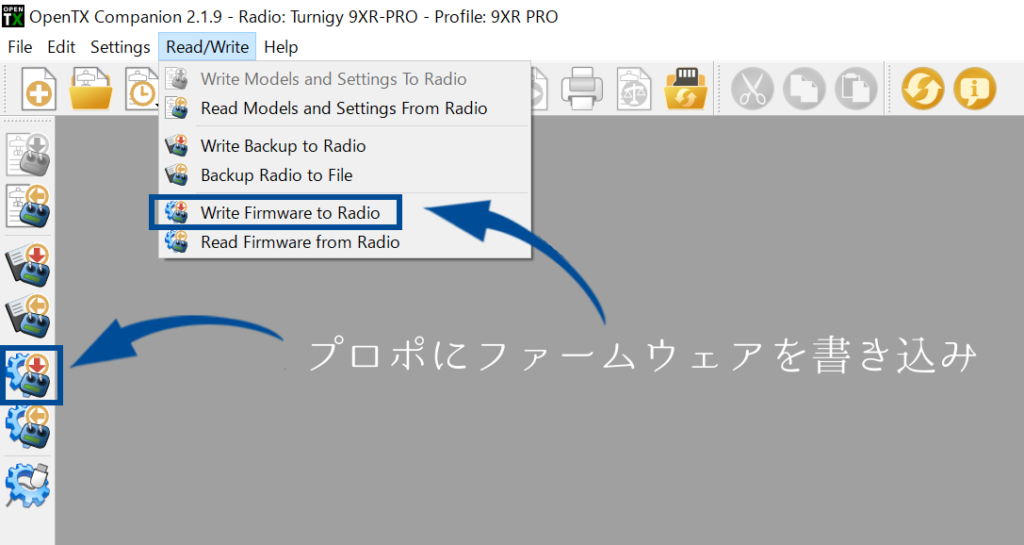
Task: Click sidebar Read firmware from radio icon
Action: tap(28, 427)
